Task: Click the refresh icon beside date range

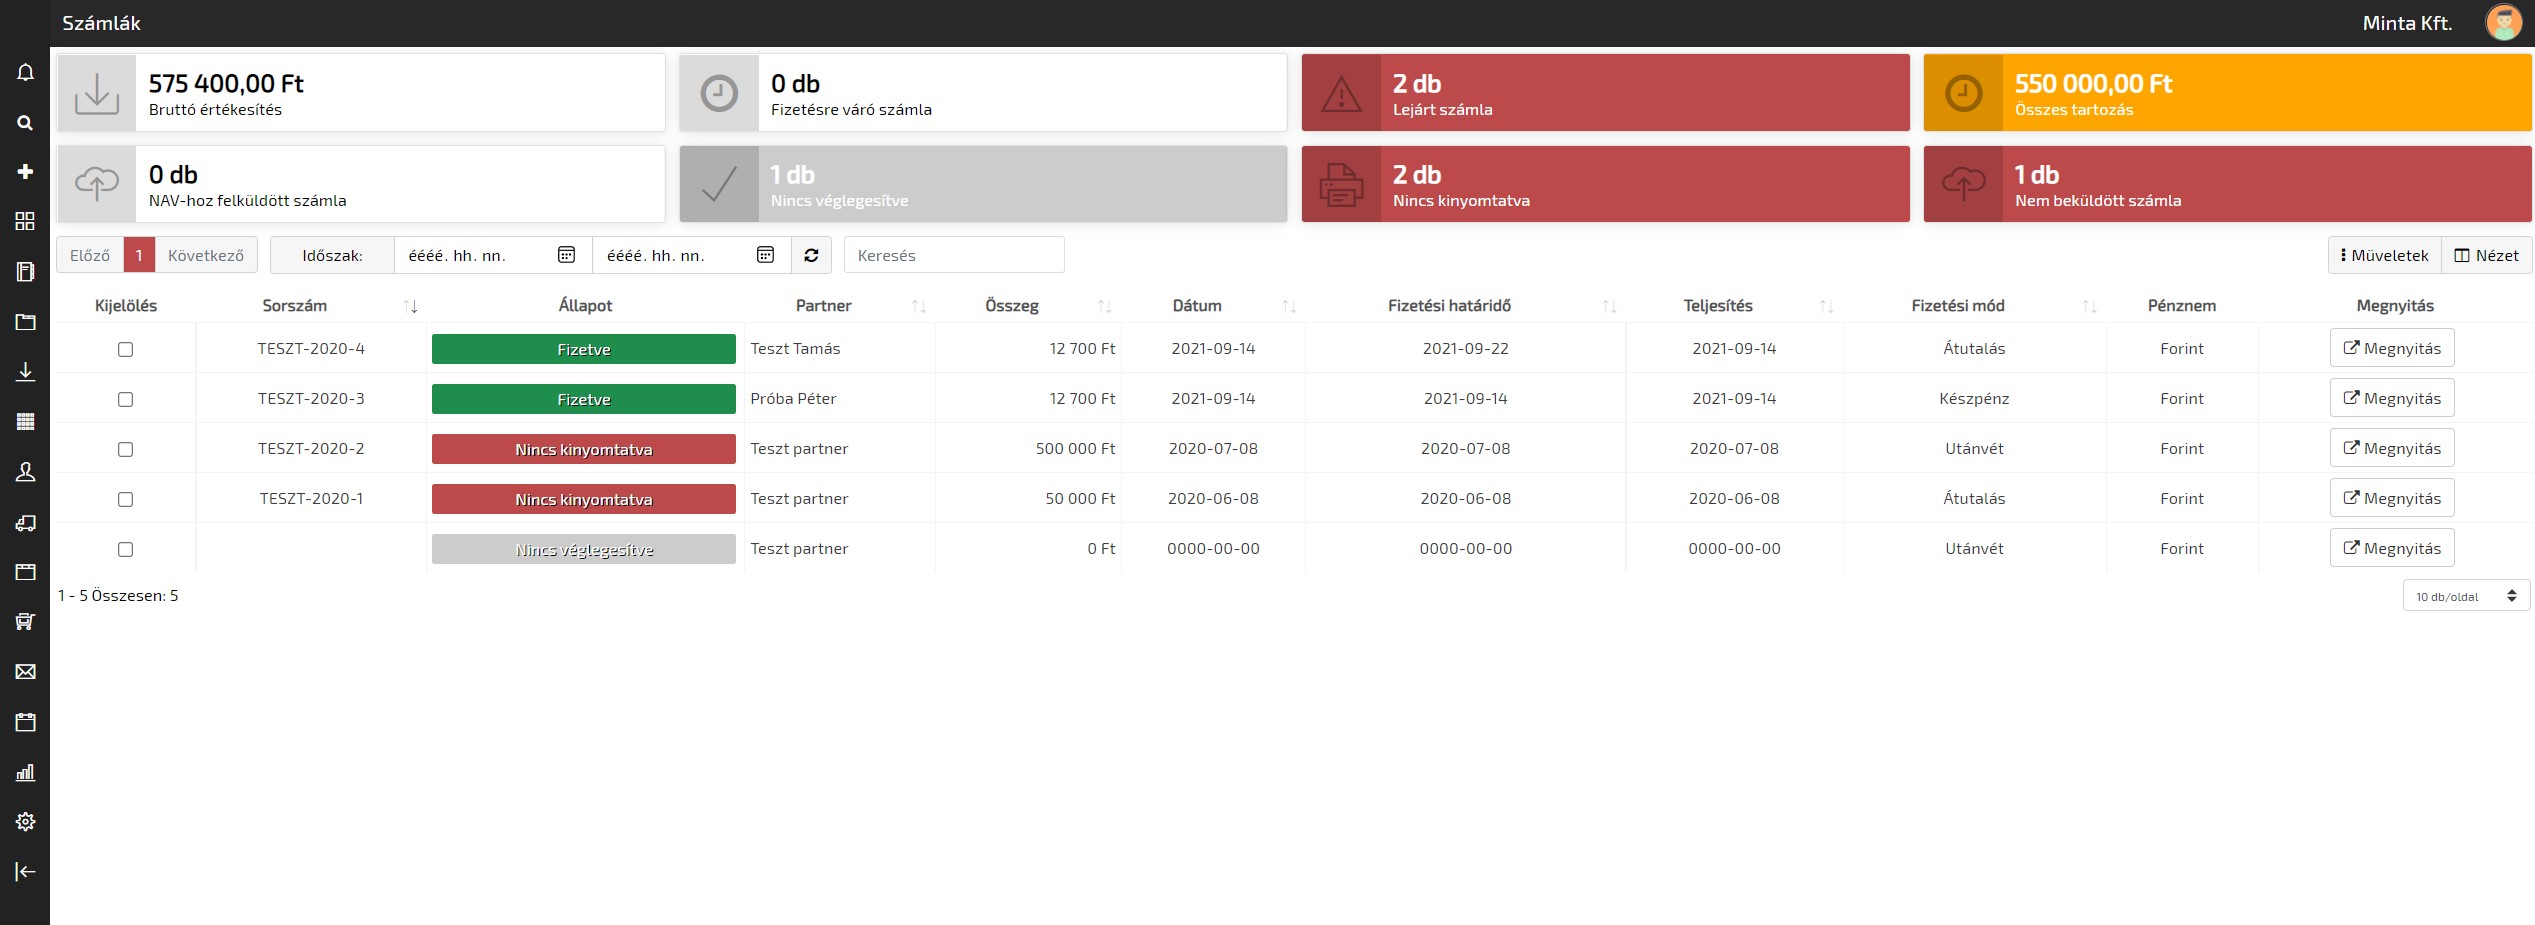Action: pyautogui.click(x=811, y=255)
